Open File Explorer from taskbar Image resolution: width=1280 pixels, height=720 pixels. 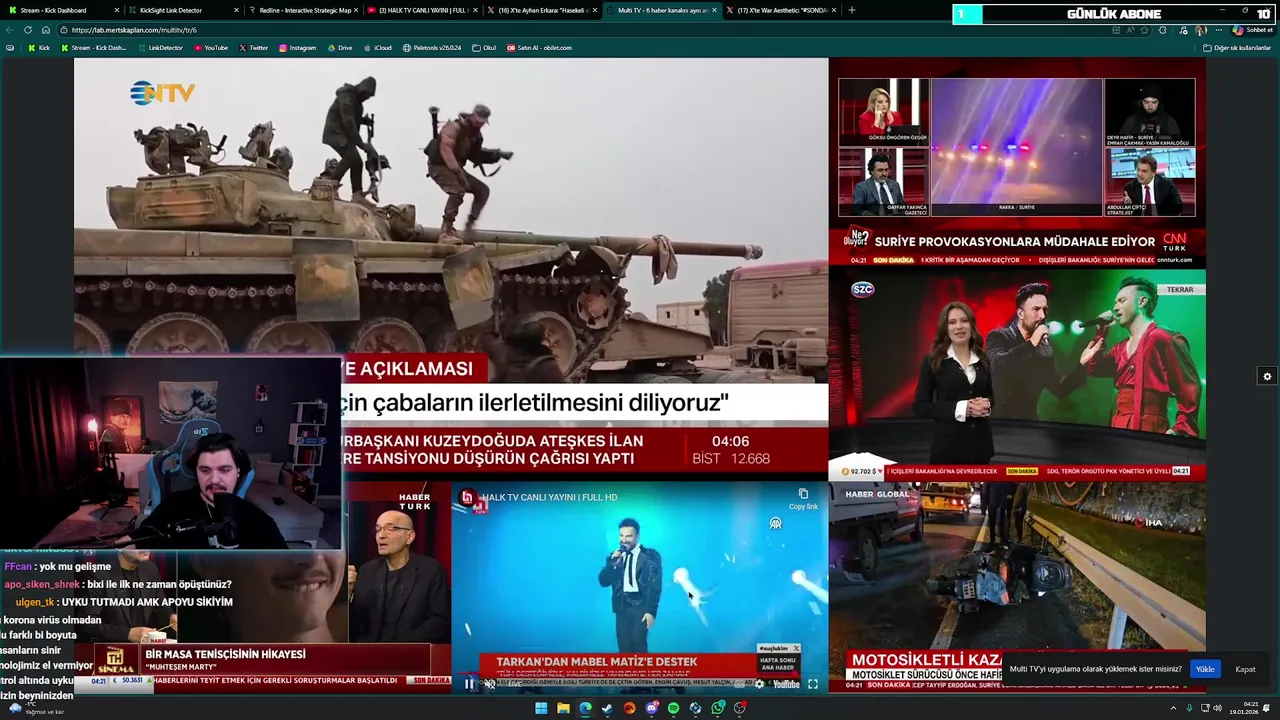pos(563,708)
